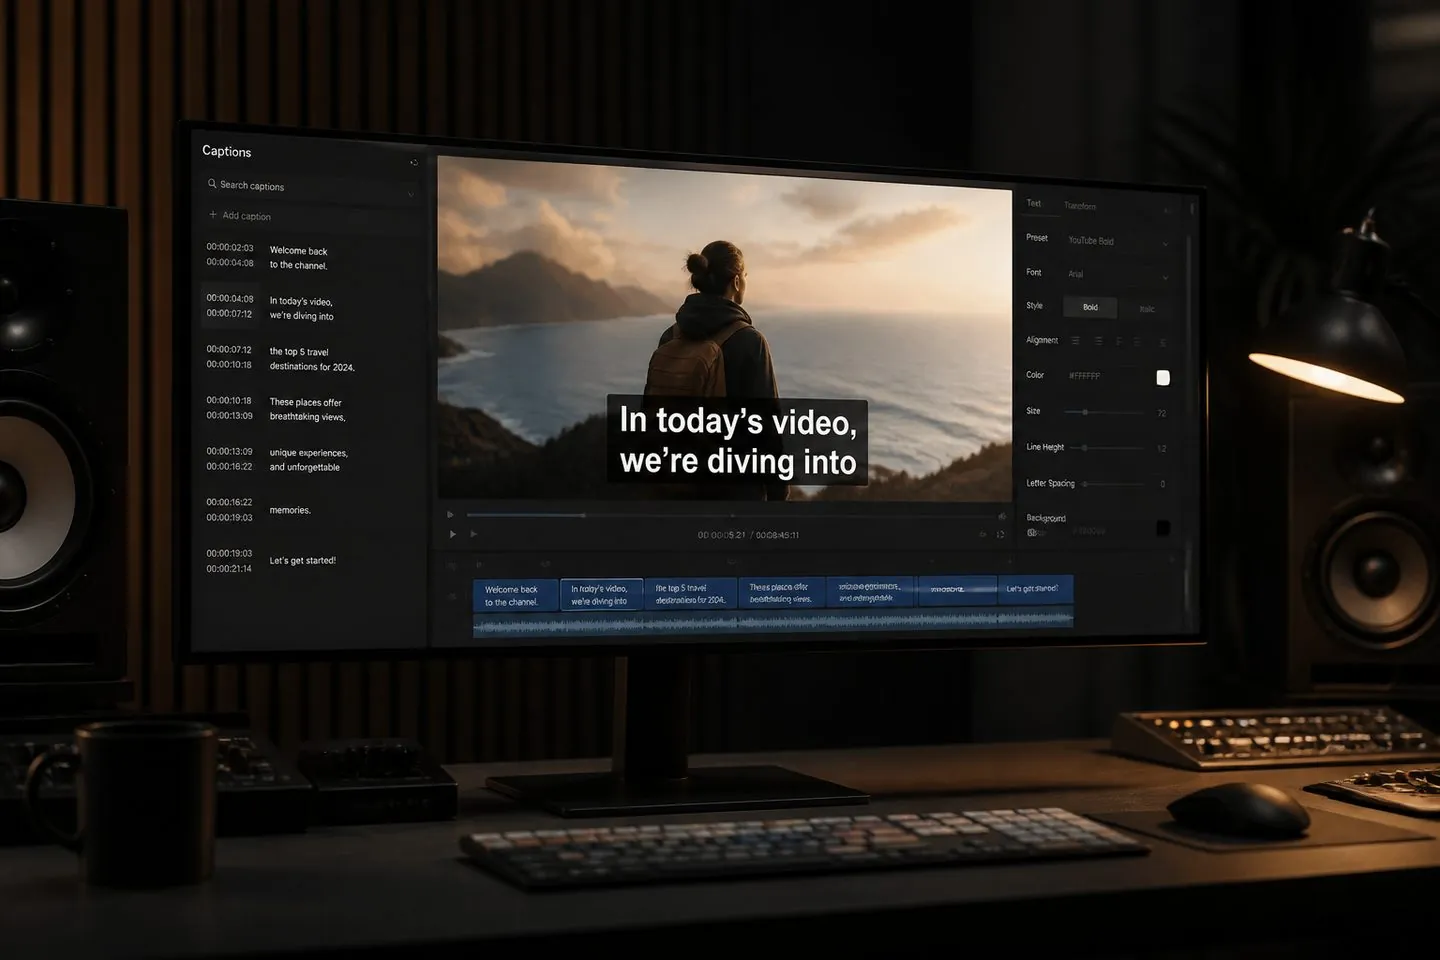Screen dimensions: 1440x960
Task: Select the last alignment icon in Alignment row
Action: click(x=1162, y=342)
